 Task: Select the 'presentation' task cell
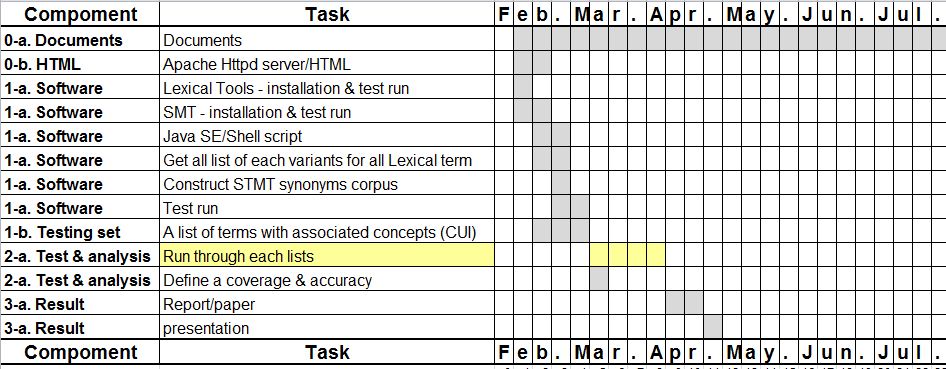pyautogui.click(x=327, y=328)
